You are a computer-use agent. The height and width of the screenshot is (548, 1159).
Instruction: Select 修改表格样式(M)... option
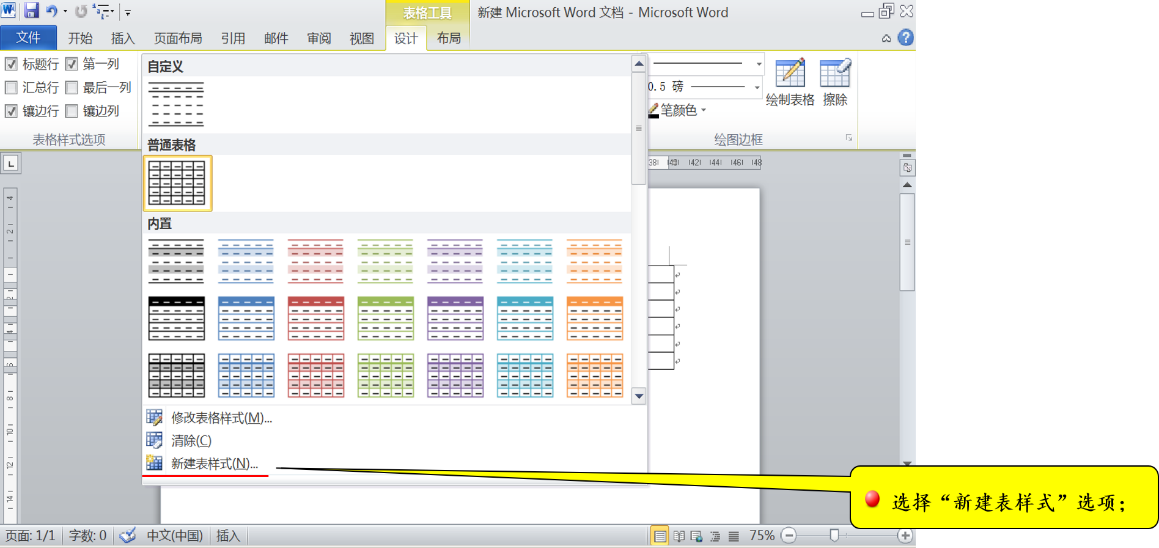pyautogui.click(x=221, y=418)
